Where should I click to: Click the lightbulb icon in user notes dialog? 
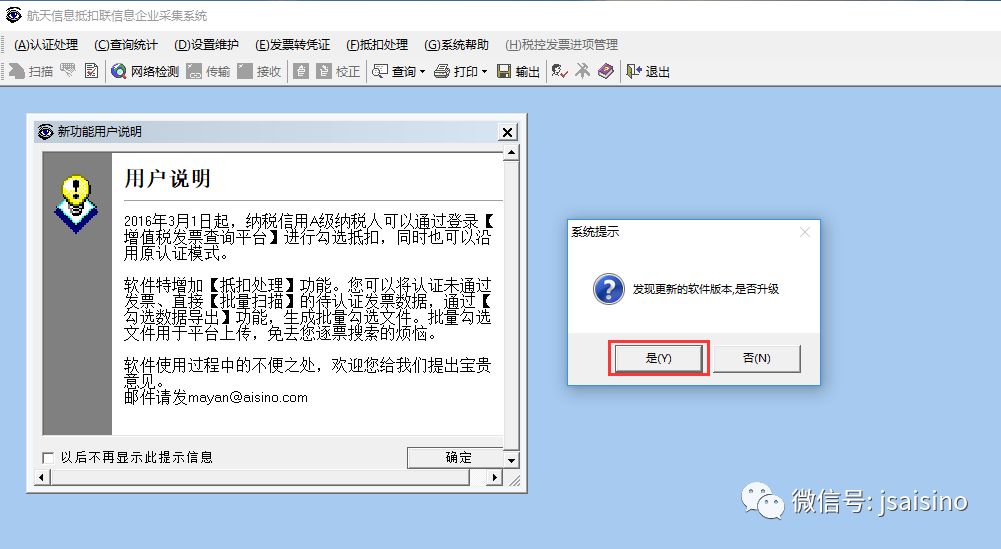76,204
